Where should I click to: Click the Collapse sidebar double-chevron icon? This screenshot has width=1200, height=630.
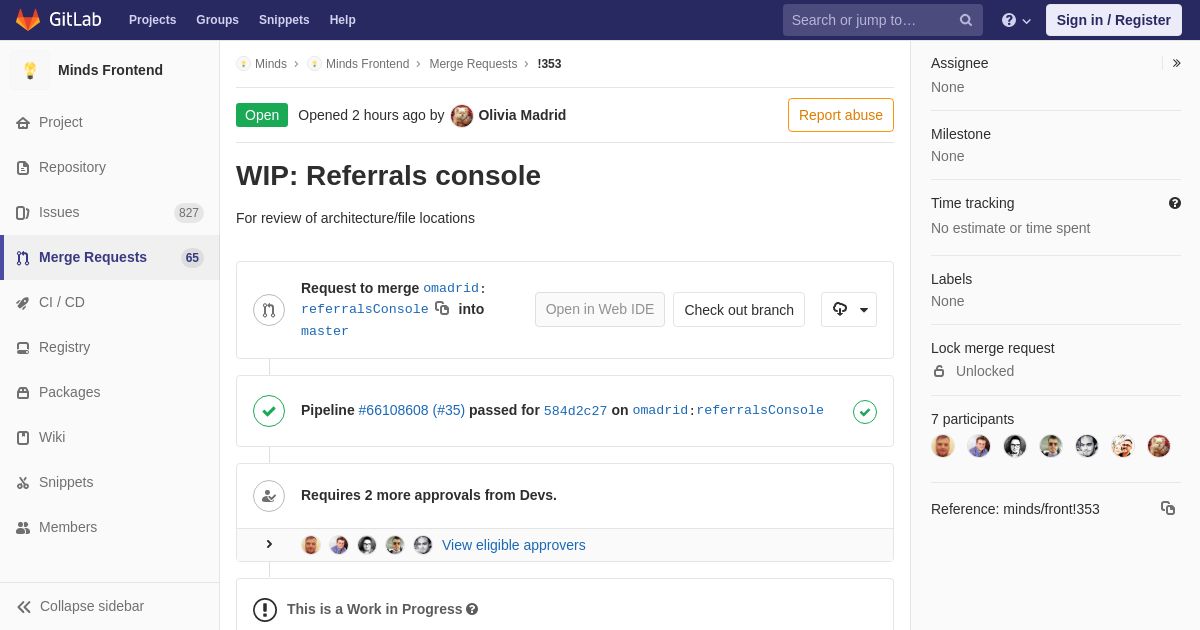tap(24, 607)
